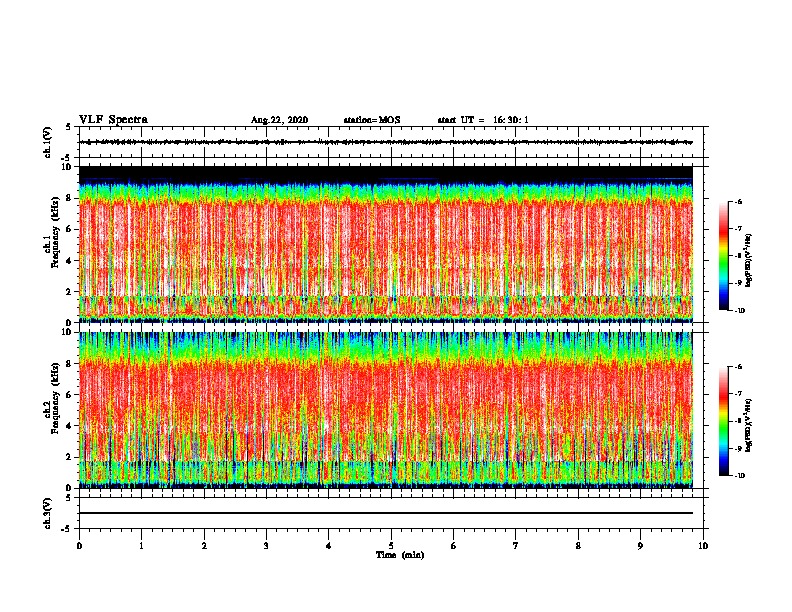The height and width of the screenshot is (612, 792).
Task: Click the time axis tick label "6"
Action: (x=454, y=546)
